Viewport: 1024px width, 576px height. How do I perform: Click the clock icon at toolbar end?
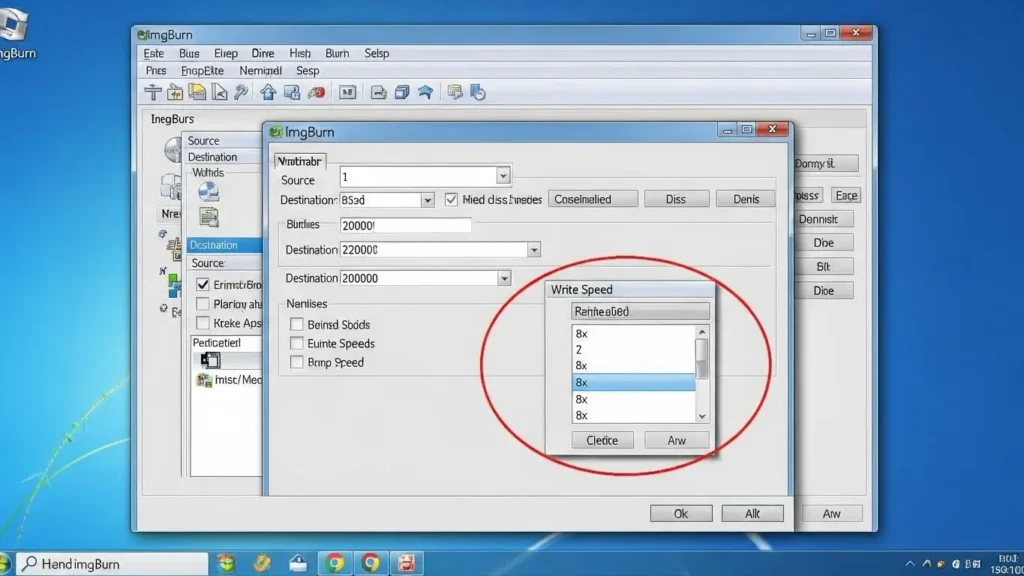[478, 93]
